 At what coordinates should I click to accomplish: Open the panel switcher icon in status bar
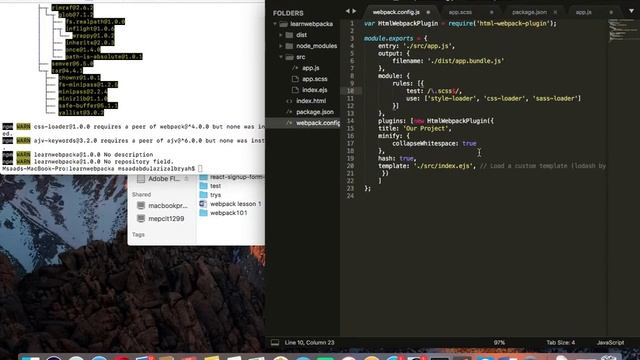coord(275,343)
